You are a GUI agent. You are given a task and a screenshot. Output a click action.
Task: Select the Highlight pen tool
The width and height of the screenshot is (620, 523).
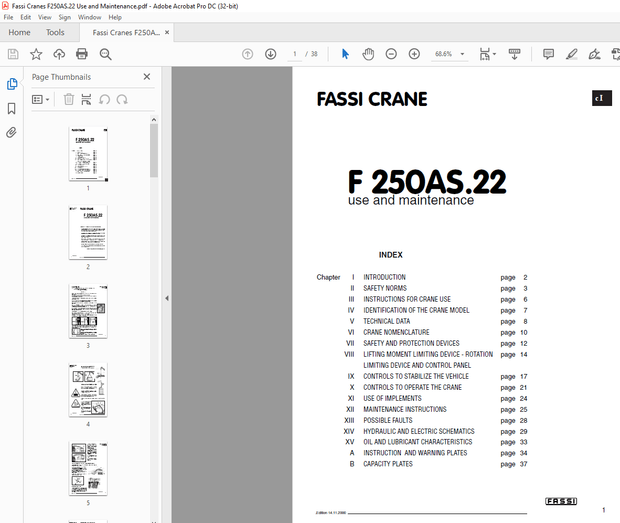(571, 54)
